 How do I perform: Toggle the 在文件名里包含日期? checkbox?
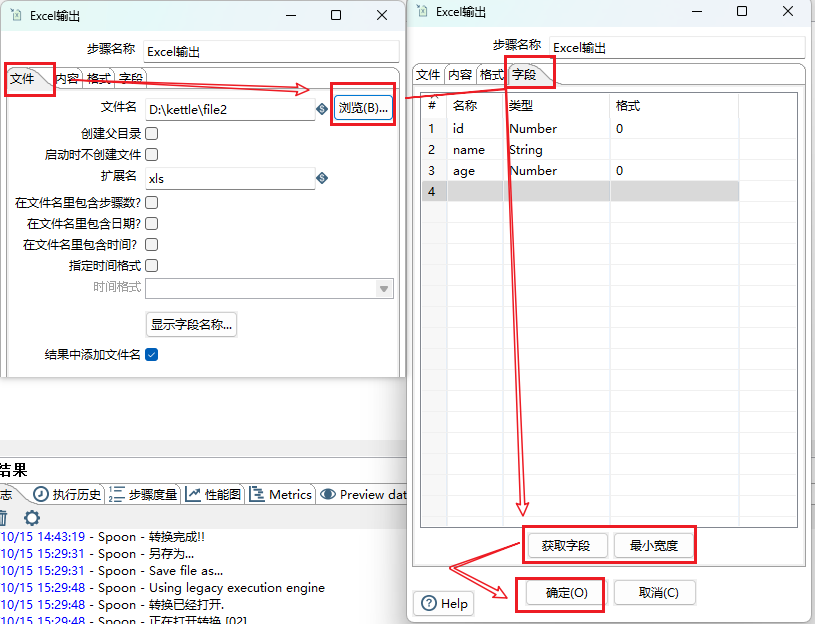pos(152,223)
